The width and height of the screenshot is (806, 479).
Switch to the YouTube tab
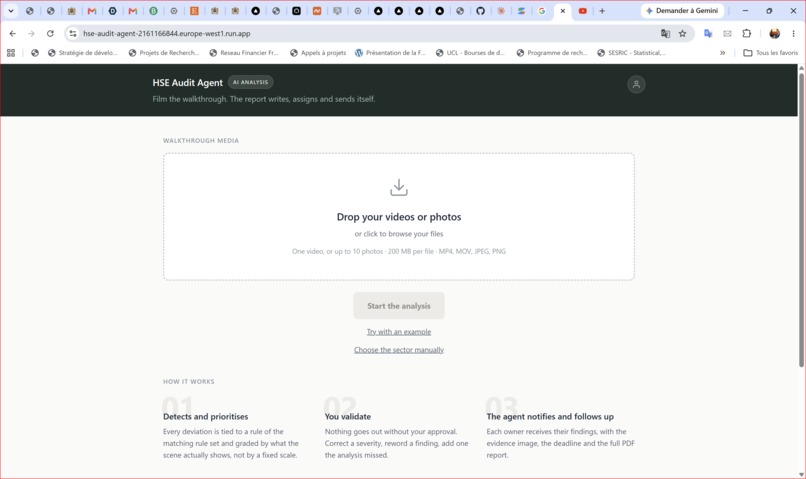point(582,11)
